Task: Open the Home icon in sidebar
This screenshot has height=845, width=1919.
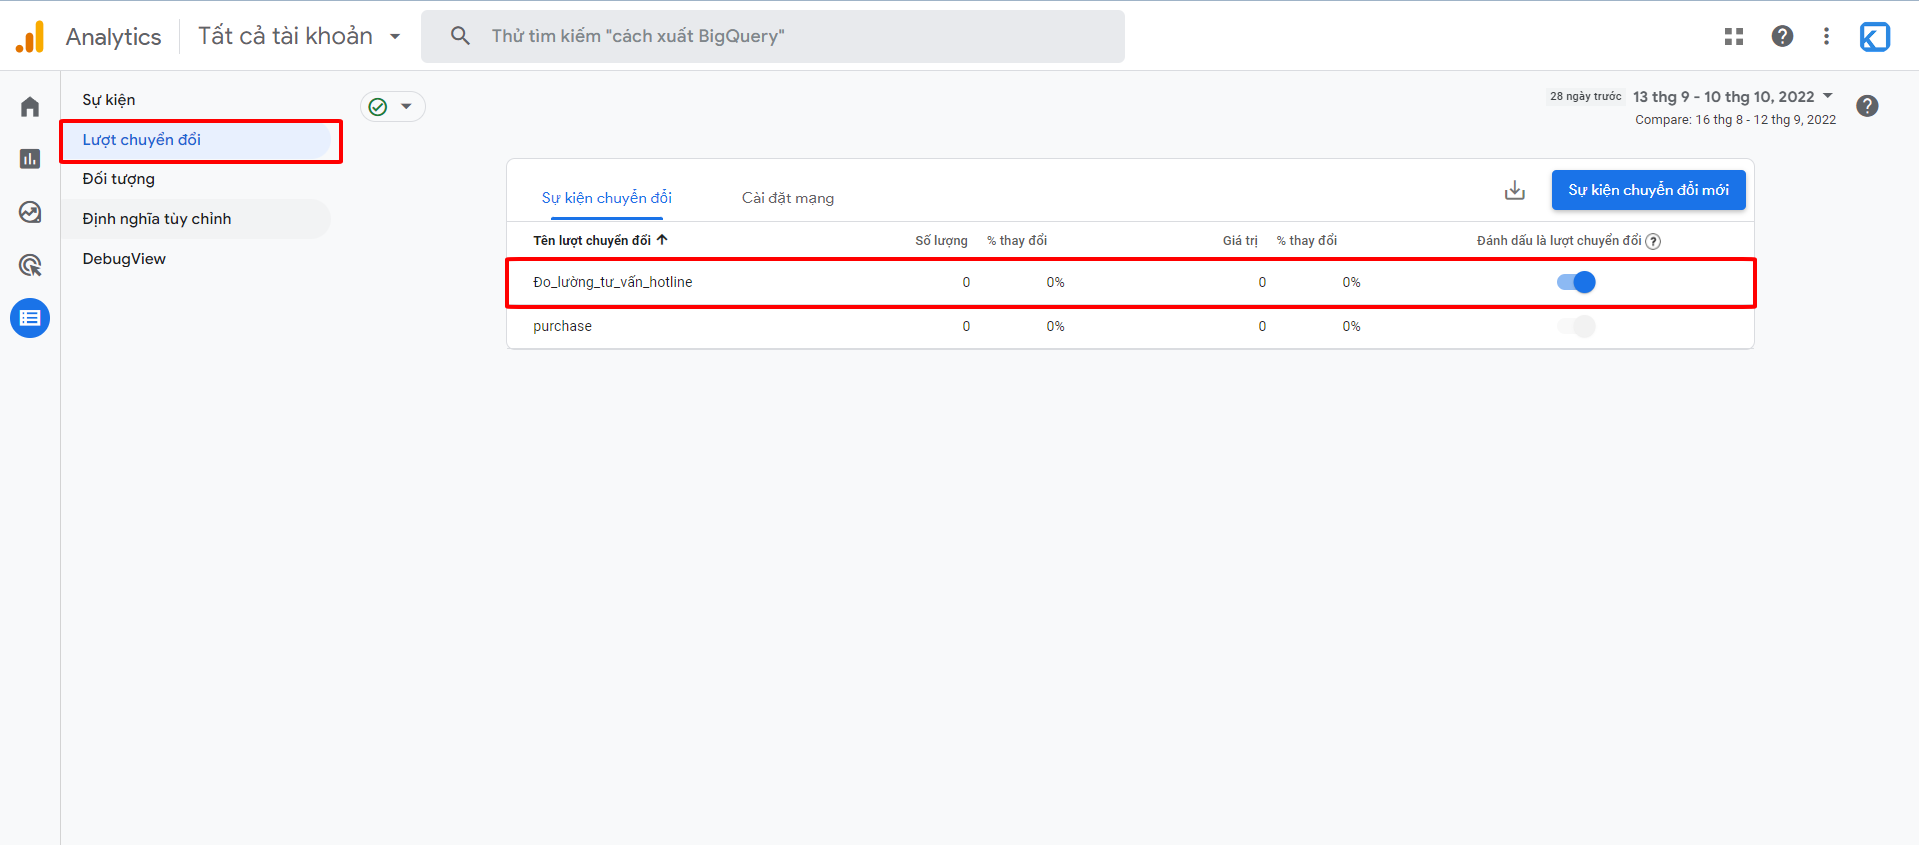Action: click(30, 107)
